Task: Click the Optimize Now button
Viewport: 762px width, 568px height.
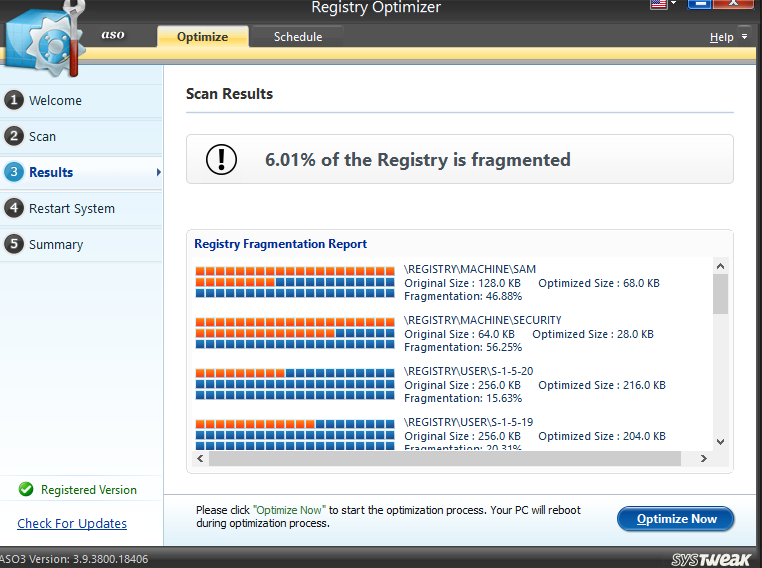Action: click(675, 519)
